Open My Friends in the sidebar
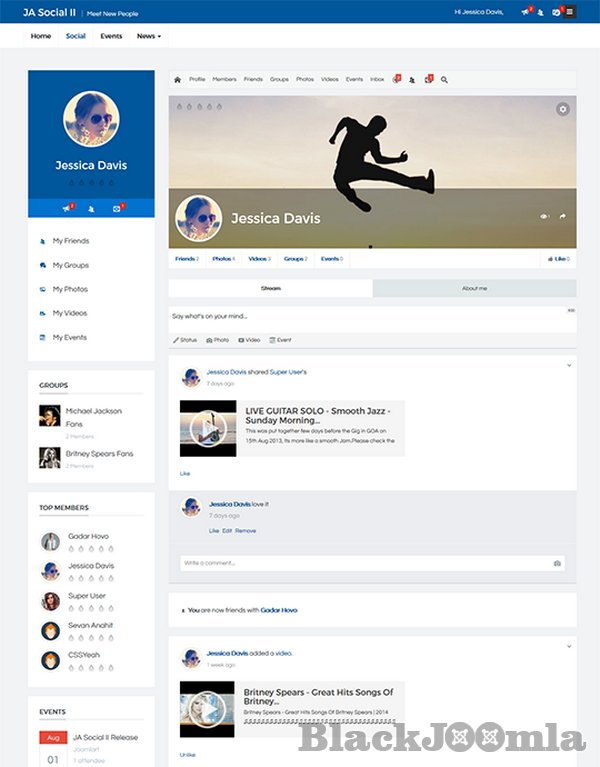Image resolution: width=600 pixels, height=767 pixels. (x=70, y=241)
